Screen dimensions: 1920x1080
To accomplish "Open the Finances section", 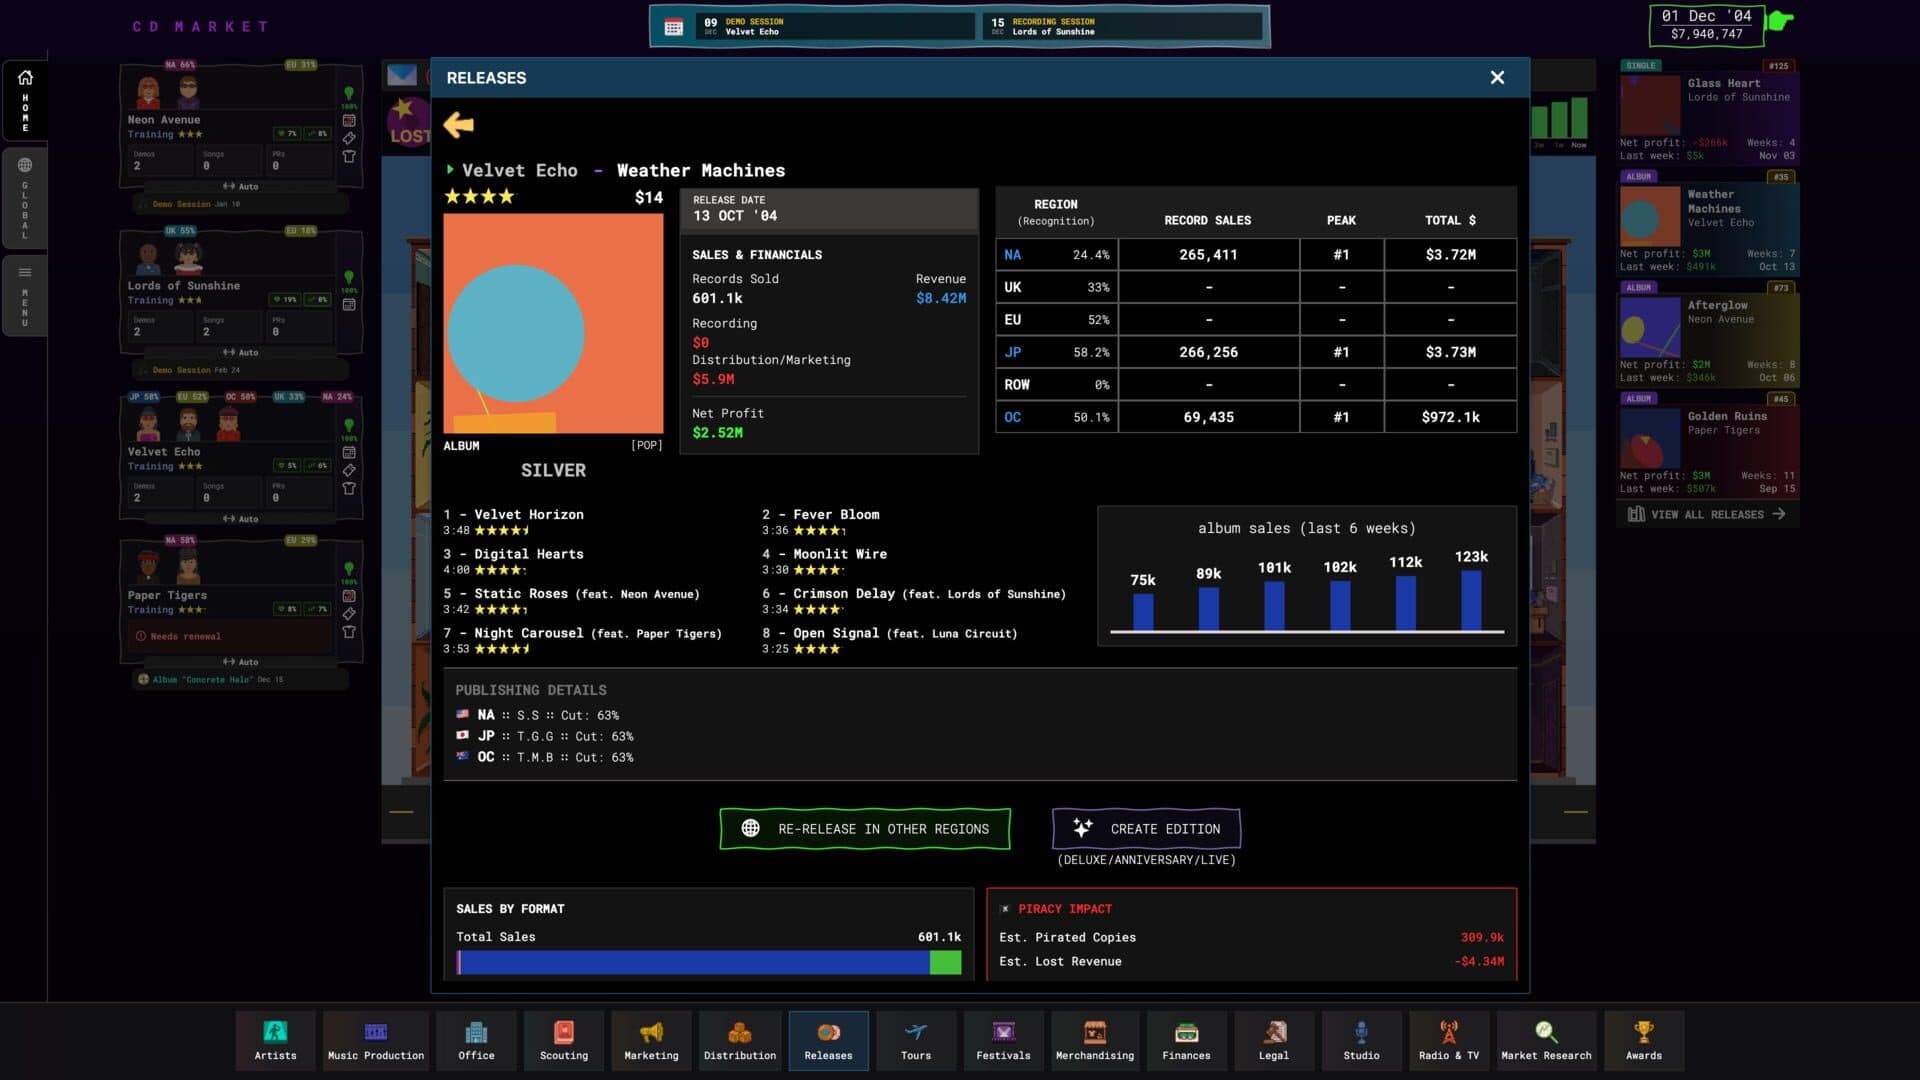I will pos(1186,1040).
